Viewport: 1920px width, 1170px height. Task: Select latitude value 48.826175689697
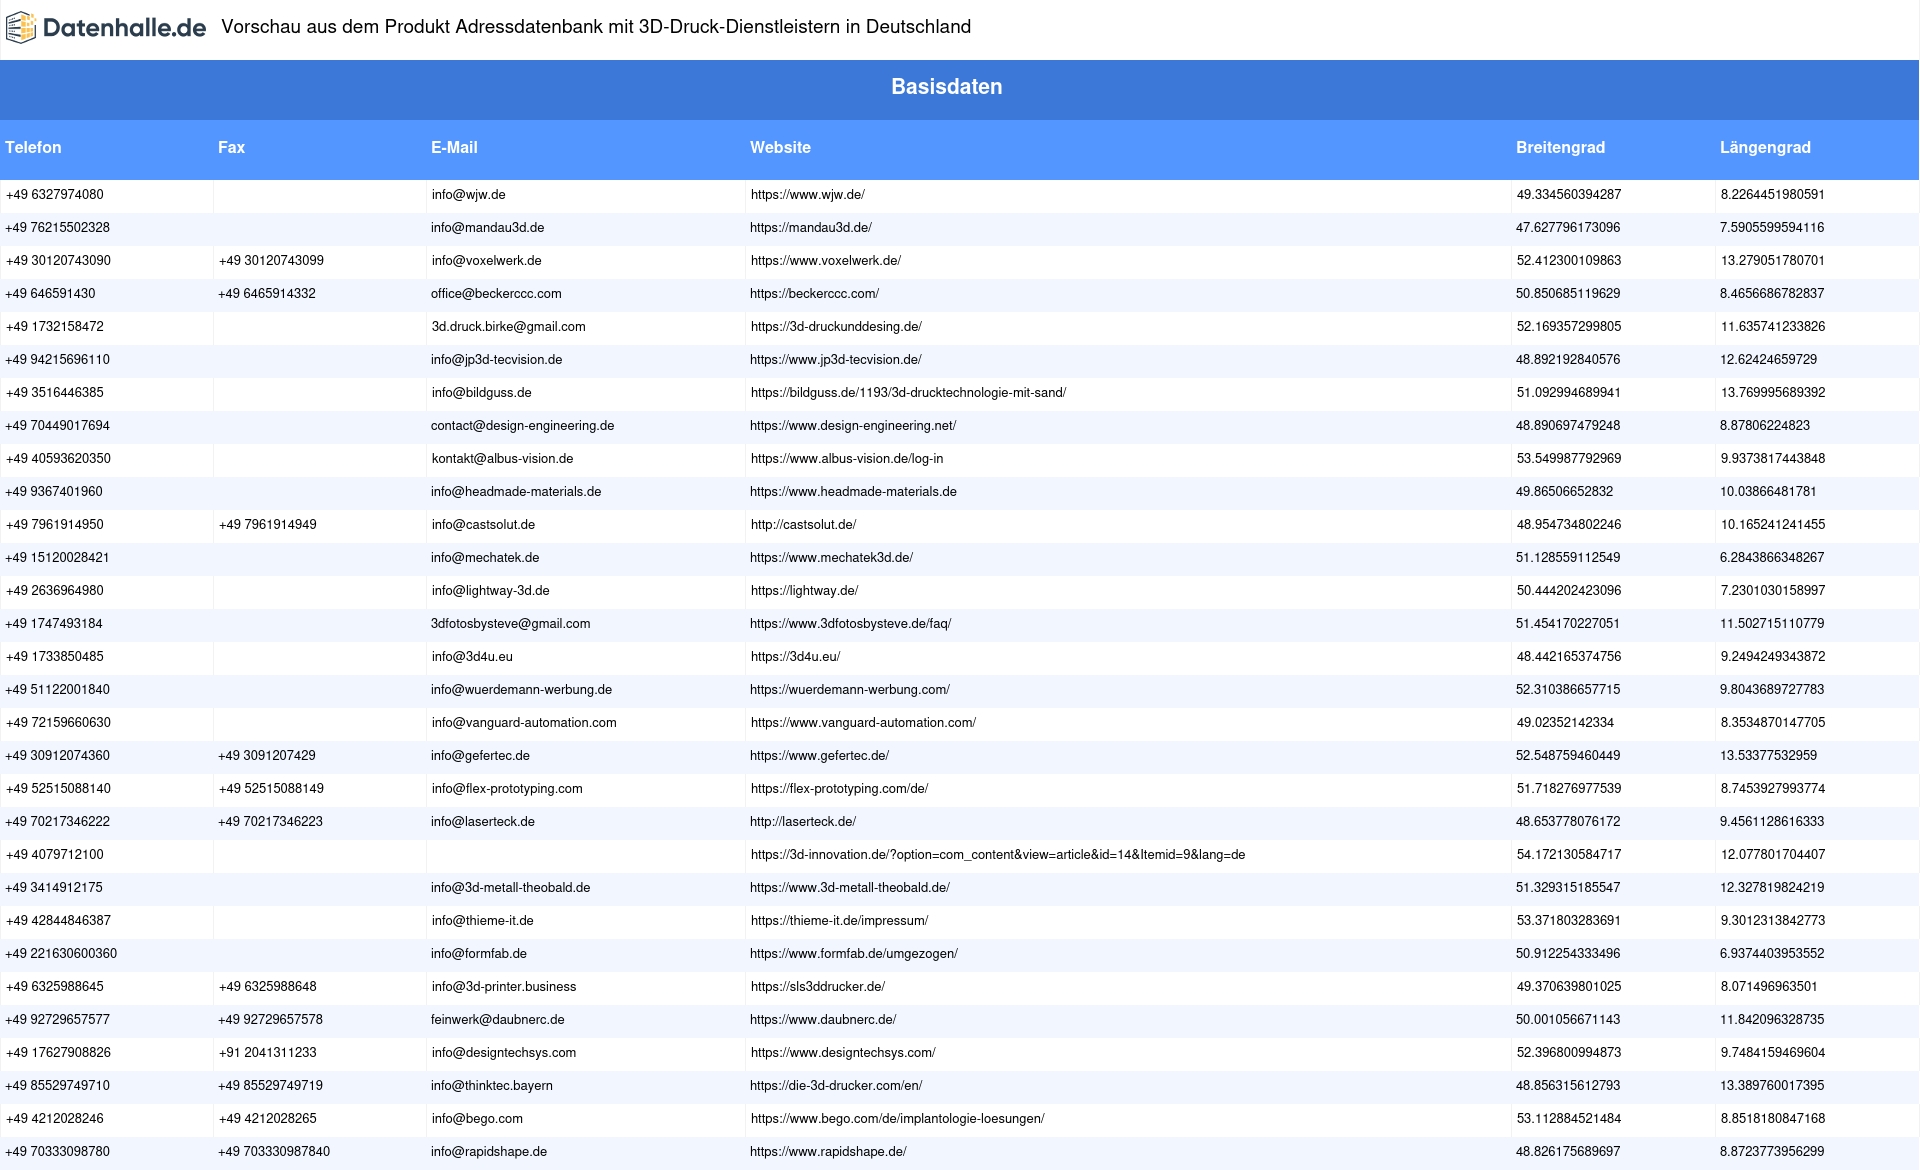point(1568,1152)
